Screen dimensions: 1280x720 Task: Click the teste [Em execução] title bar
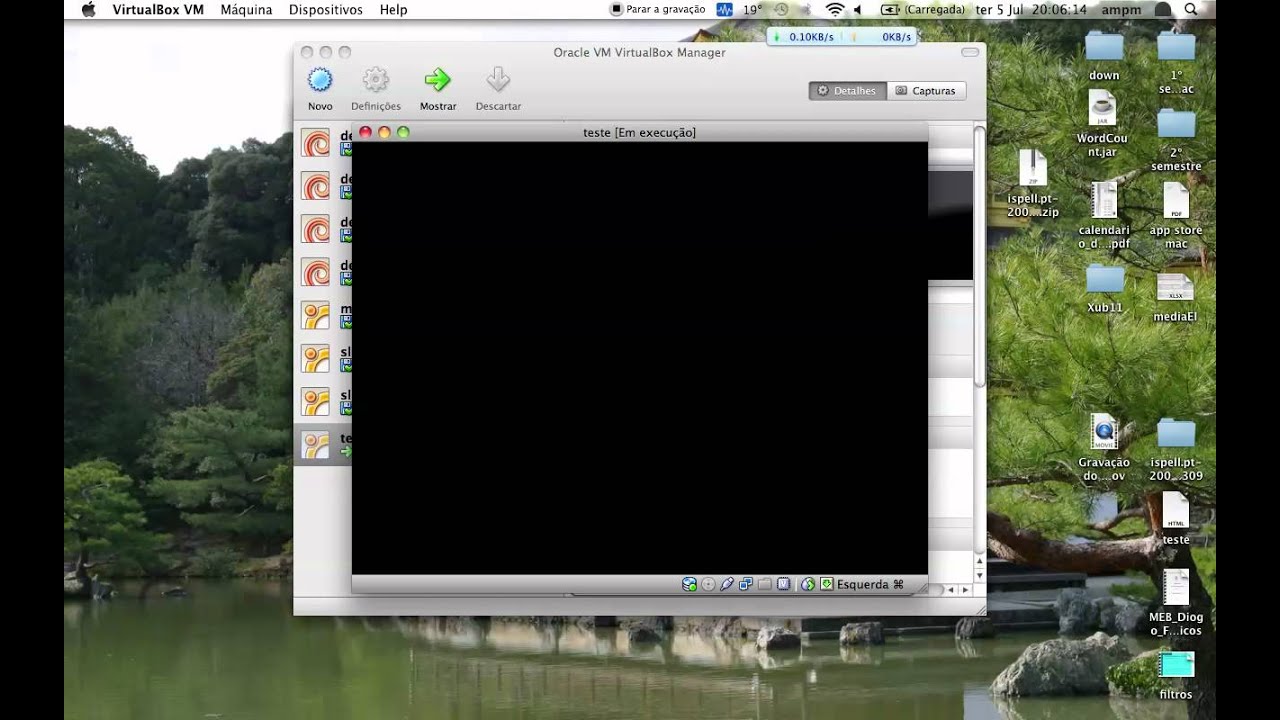[639, 132]
